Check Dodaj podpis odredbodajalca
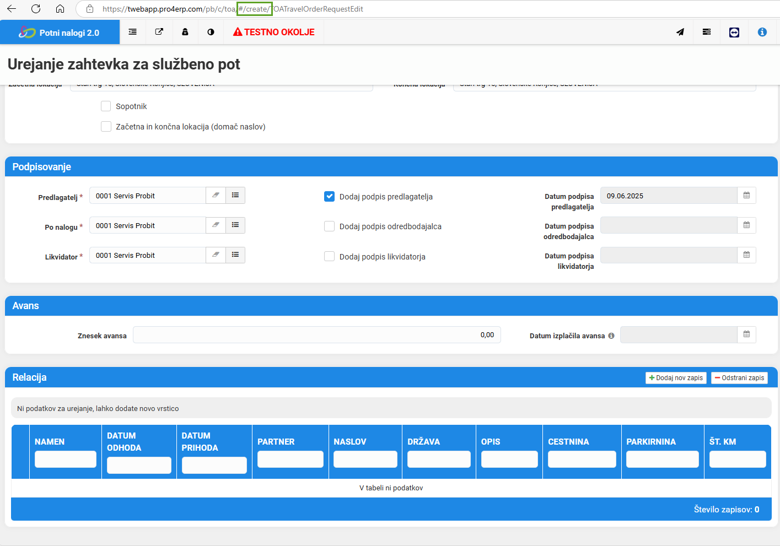This screenshot has height=546, width=780. [x=329, y=226]
